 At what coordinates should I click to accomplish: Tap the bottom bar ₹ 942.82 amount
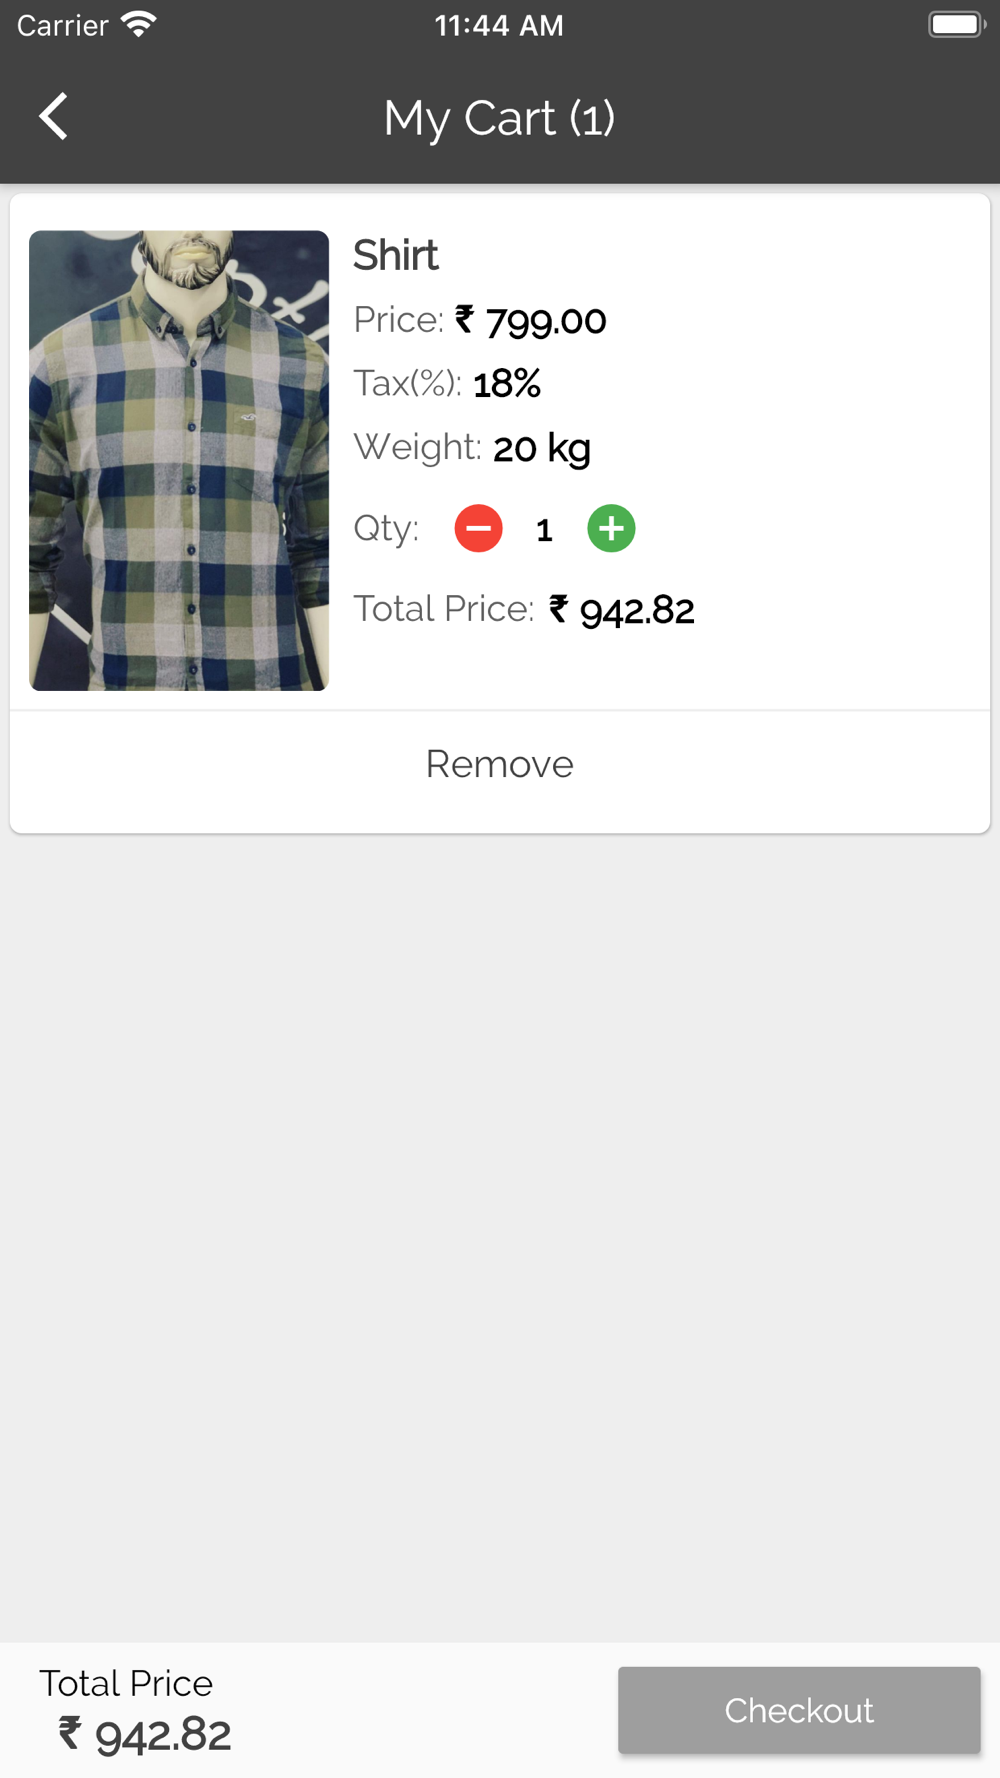145,1735
